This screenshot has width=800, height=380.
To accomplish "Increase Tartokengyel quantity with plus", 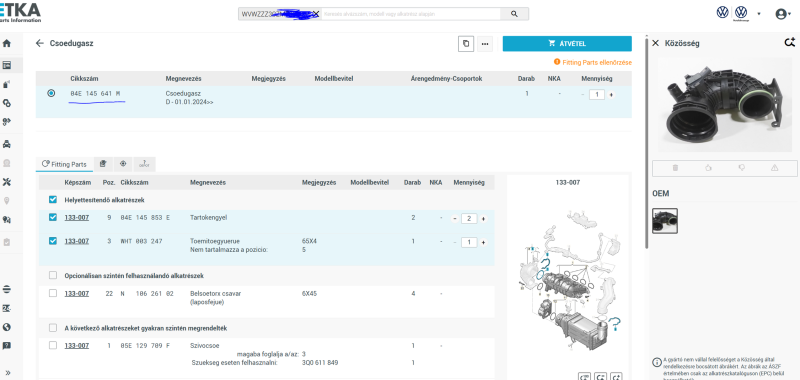I will pyautogui.click(x=483, y=219).
